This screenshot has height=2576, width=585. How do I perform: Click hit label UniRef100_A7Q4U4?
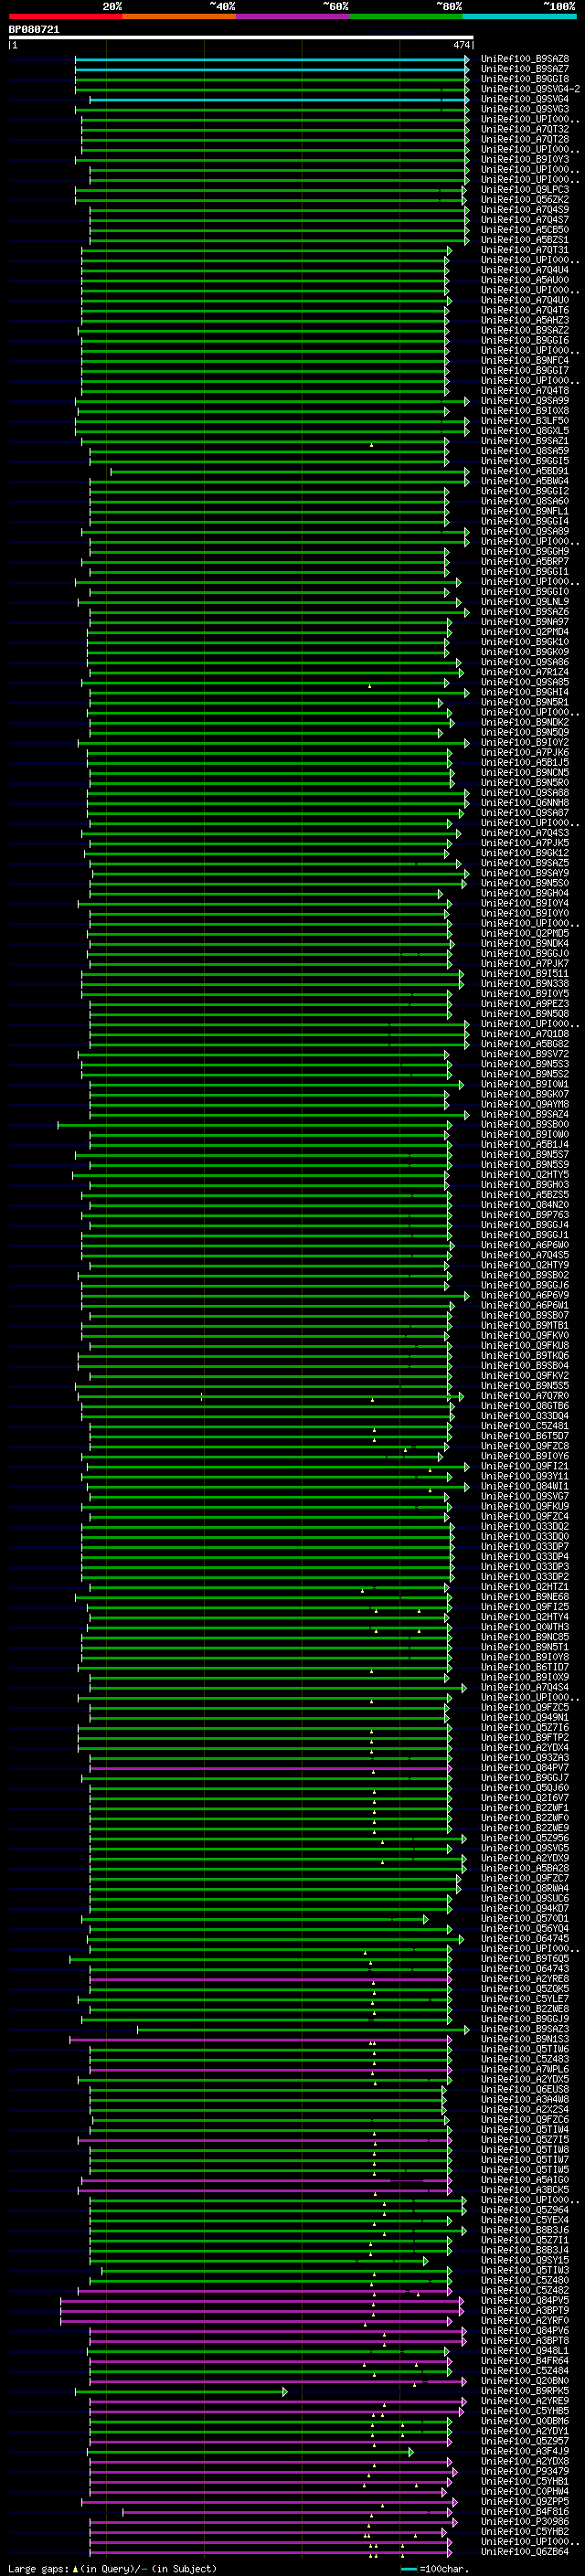tap(525, 270)
